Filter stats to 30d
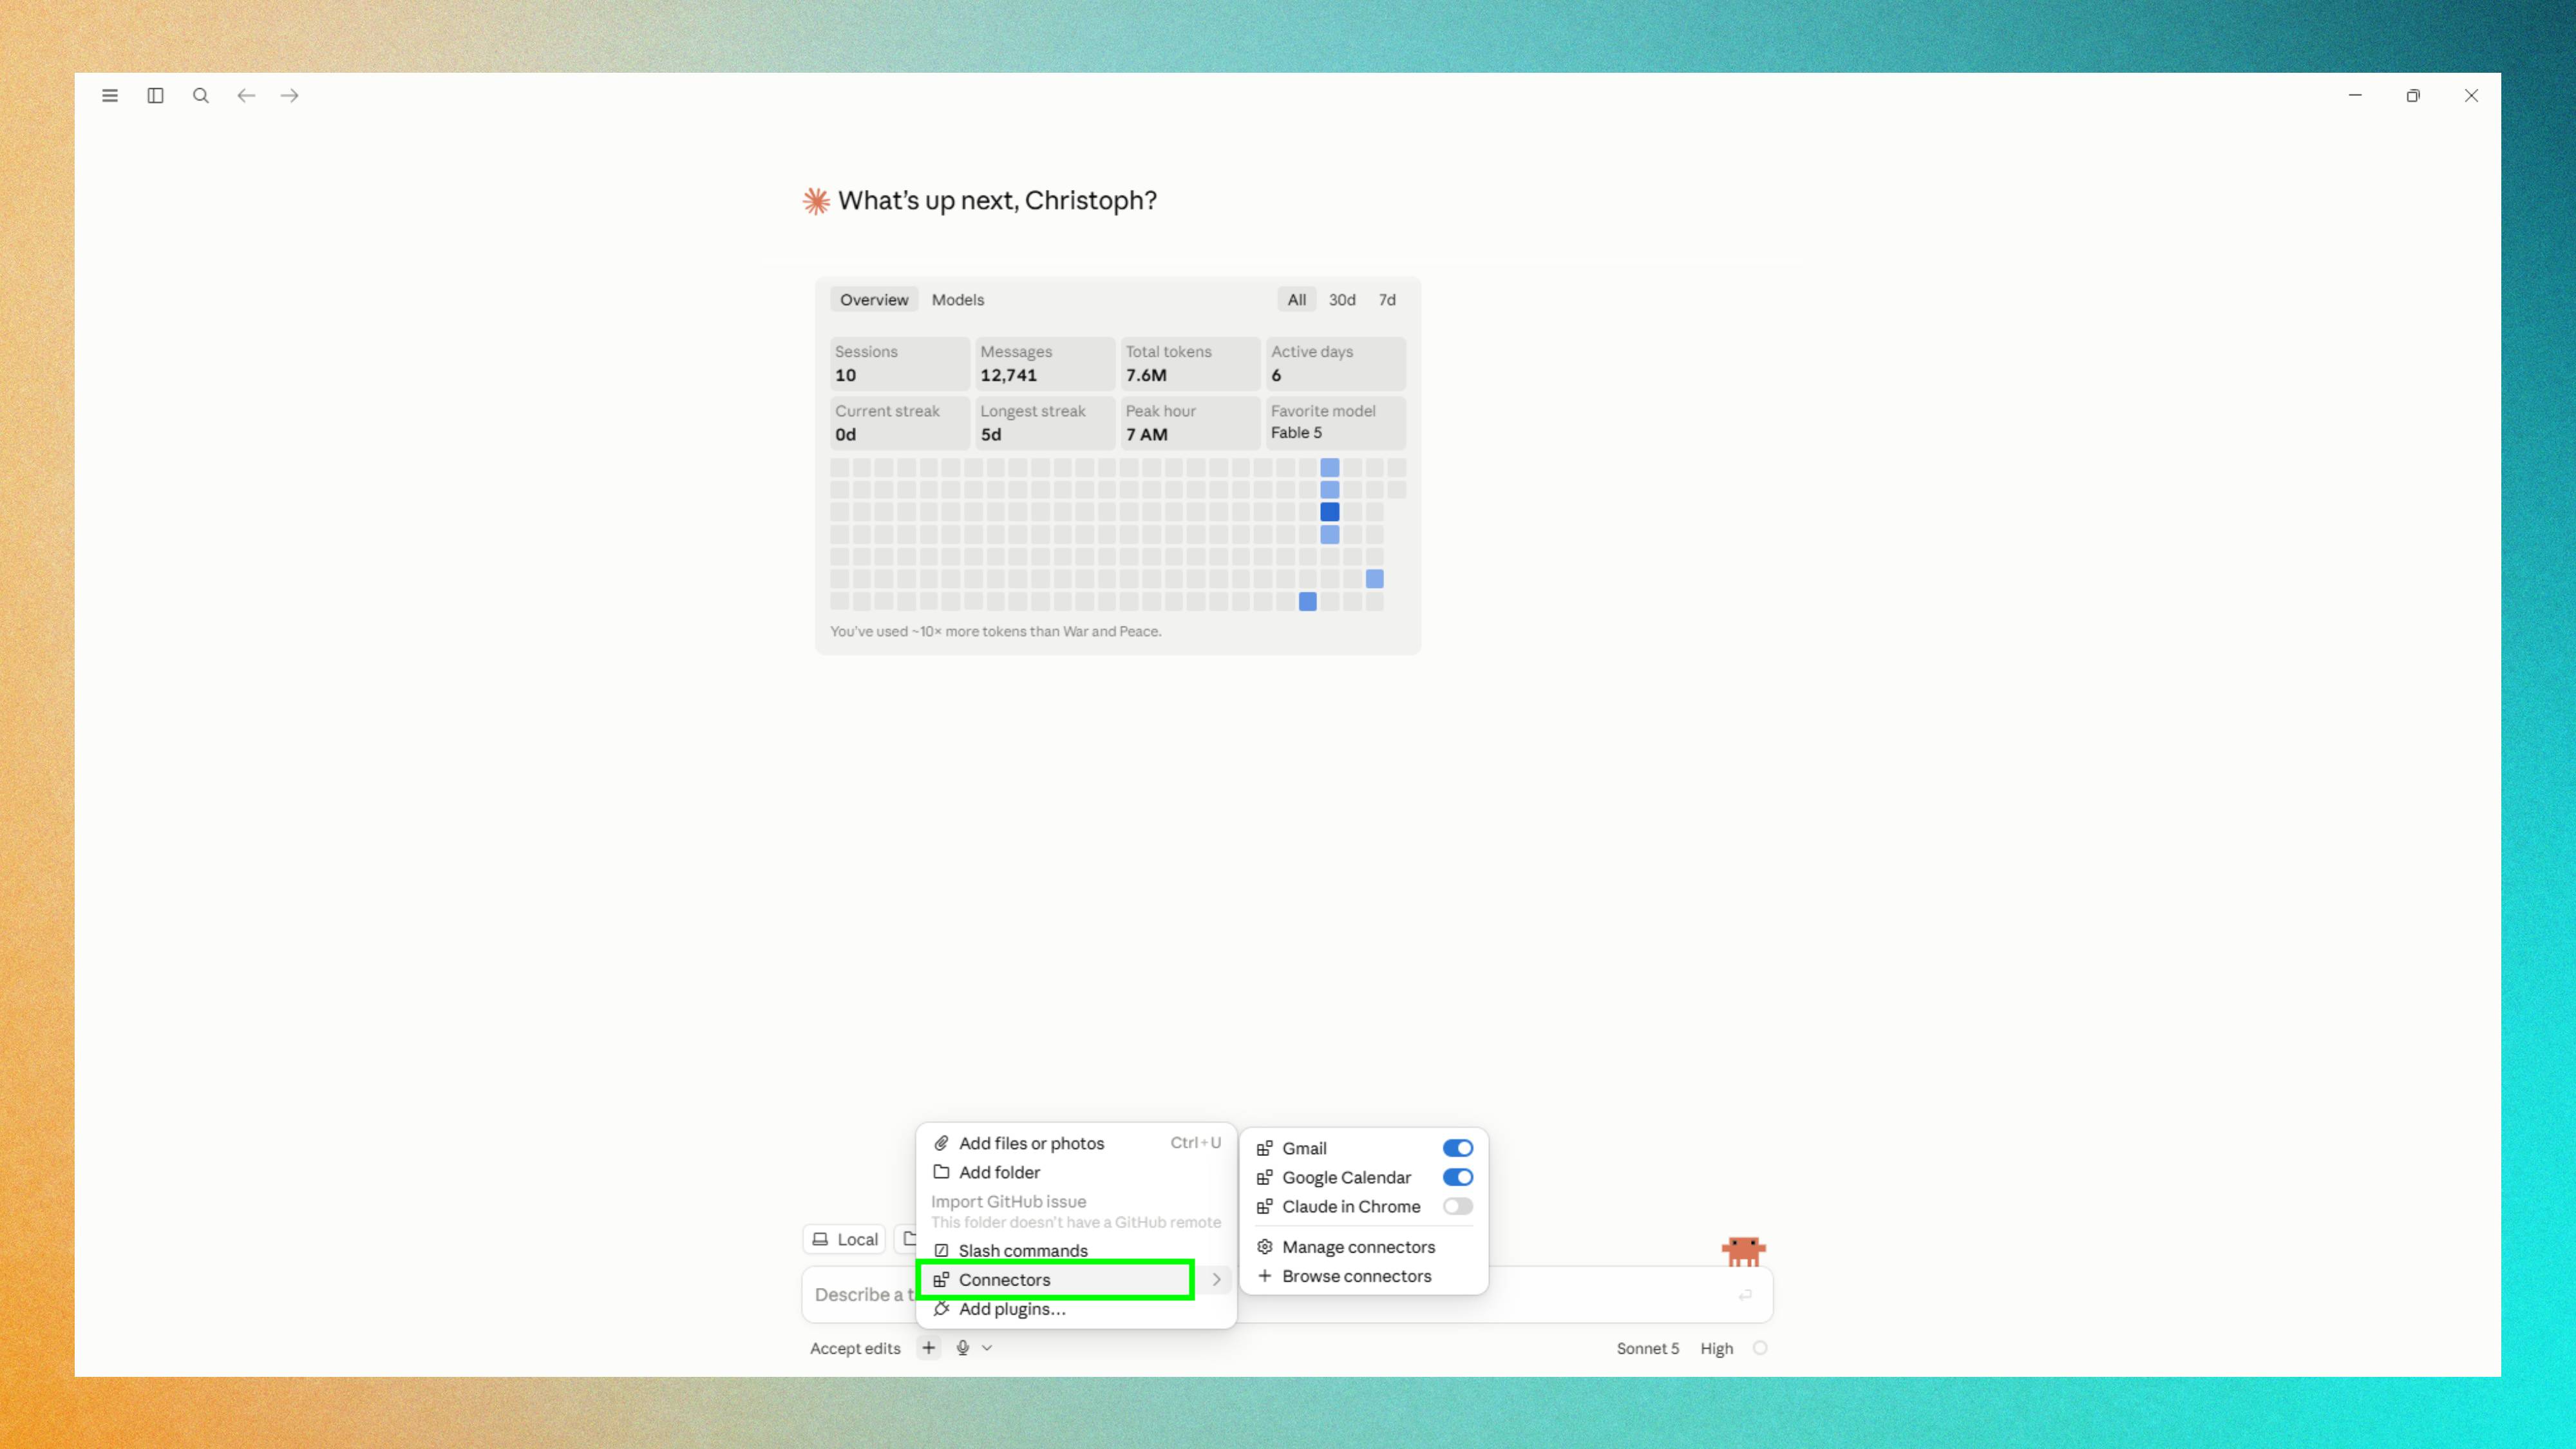 1342,300
